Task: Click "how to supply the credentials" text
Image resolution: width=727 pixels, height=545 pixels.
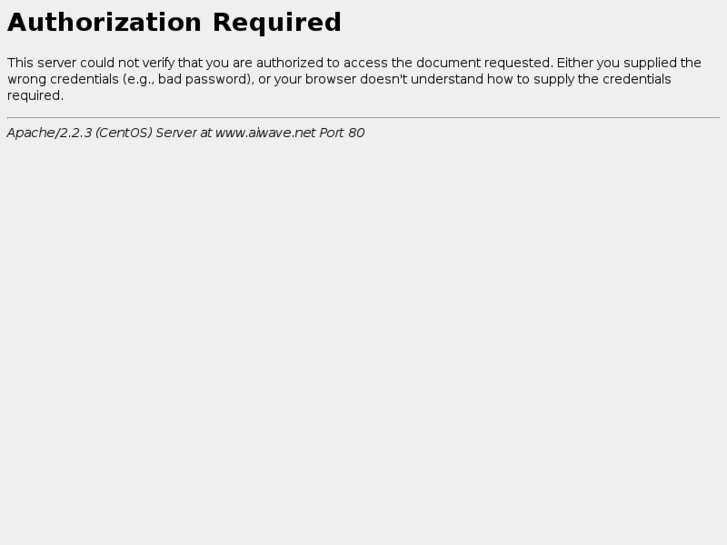Action: point(579,79)
